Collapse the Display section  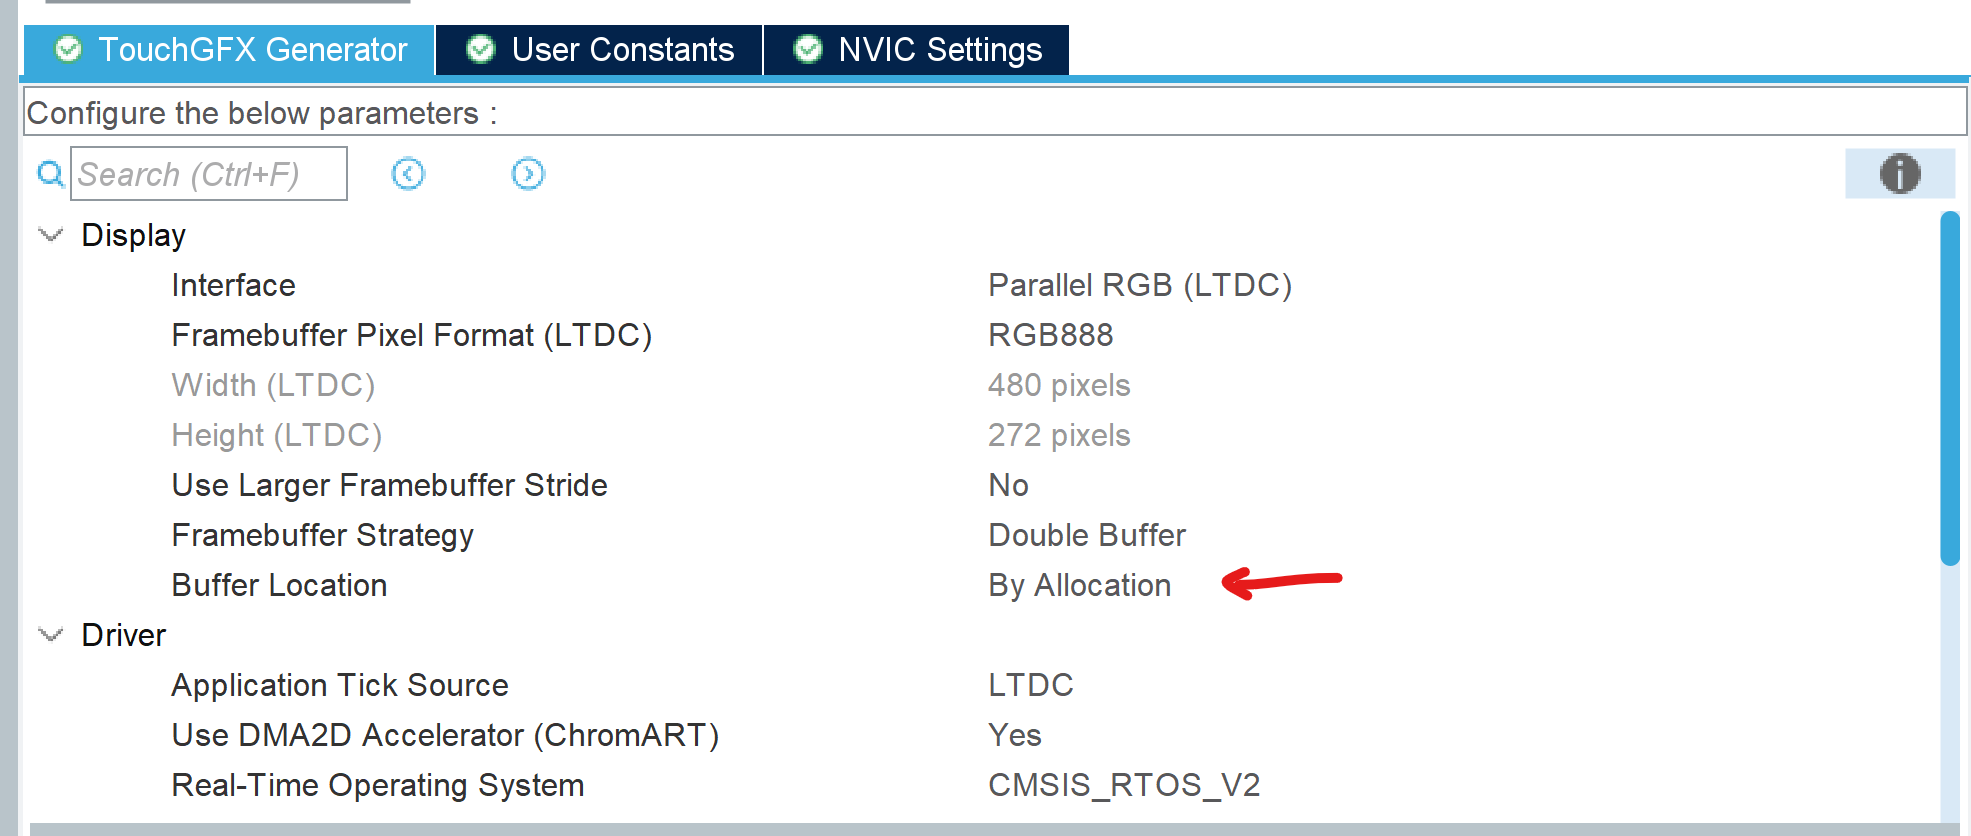click(49, 233)
